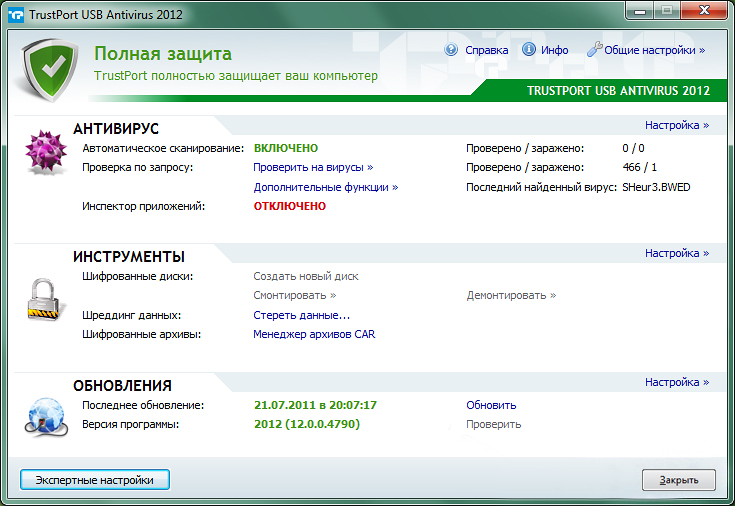735x506 pixels.
Task: Click the ОБНОВЛЕНИЯ section heading
Action: click(x=122, y=385)
